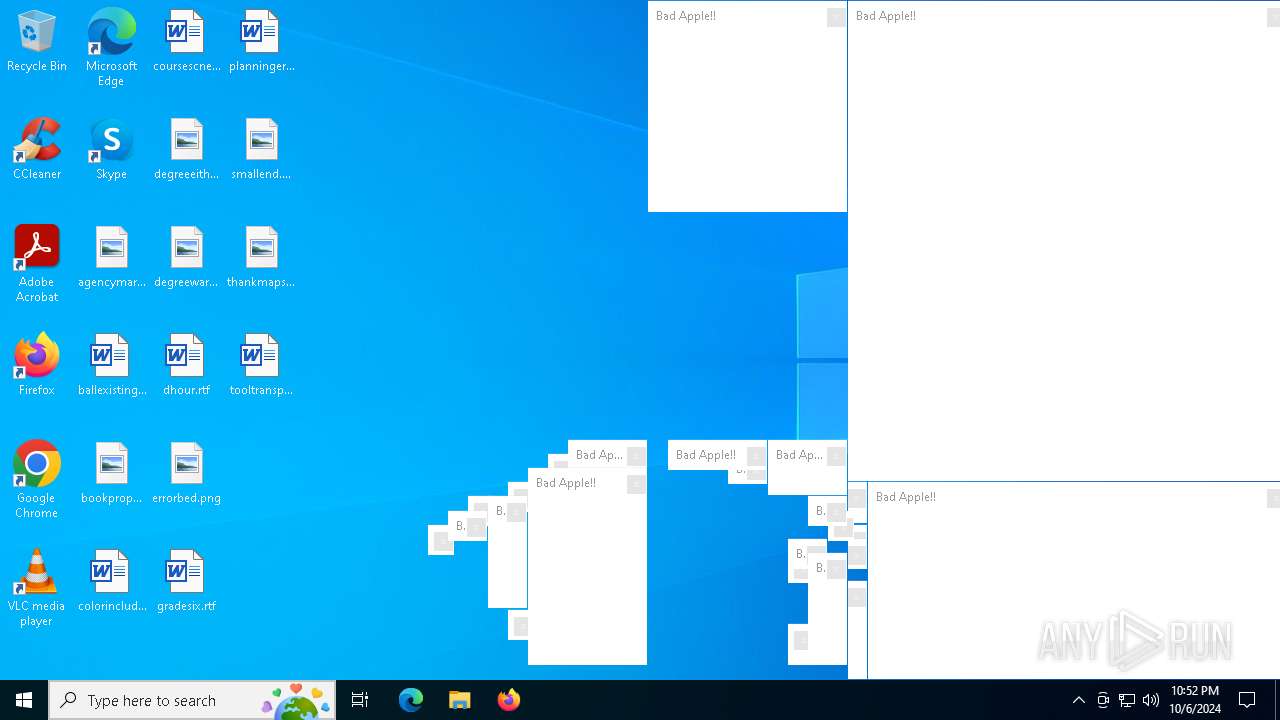Select the dhour.rtf file
This screenshot has width=1280, height=720.
pyautogui.click(x=186, y=366)
